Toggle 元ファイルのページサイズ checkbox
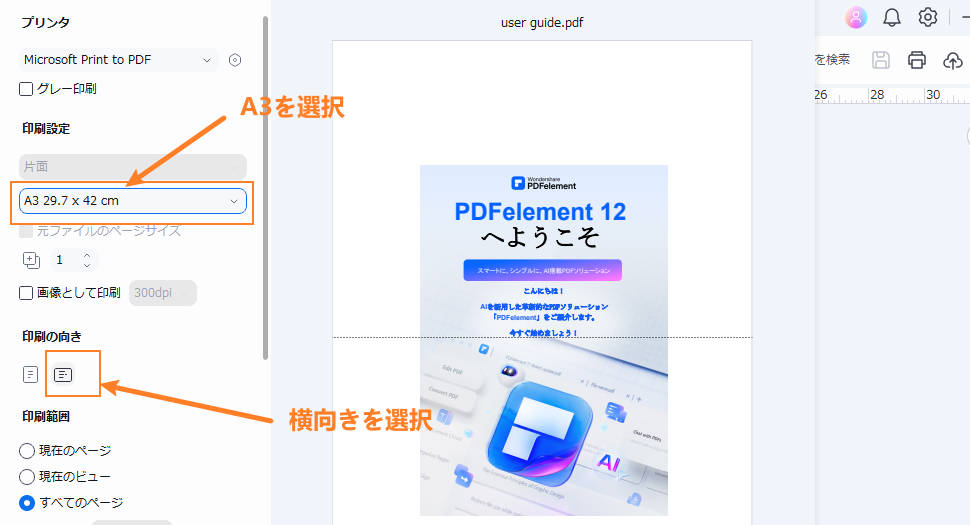The image size is (970, 525). [26, 231]
